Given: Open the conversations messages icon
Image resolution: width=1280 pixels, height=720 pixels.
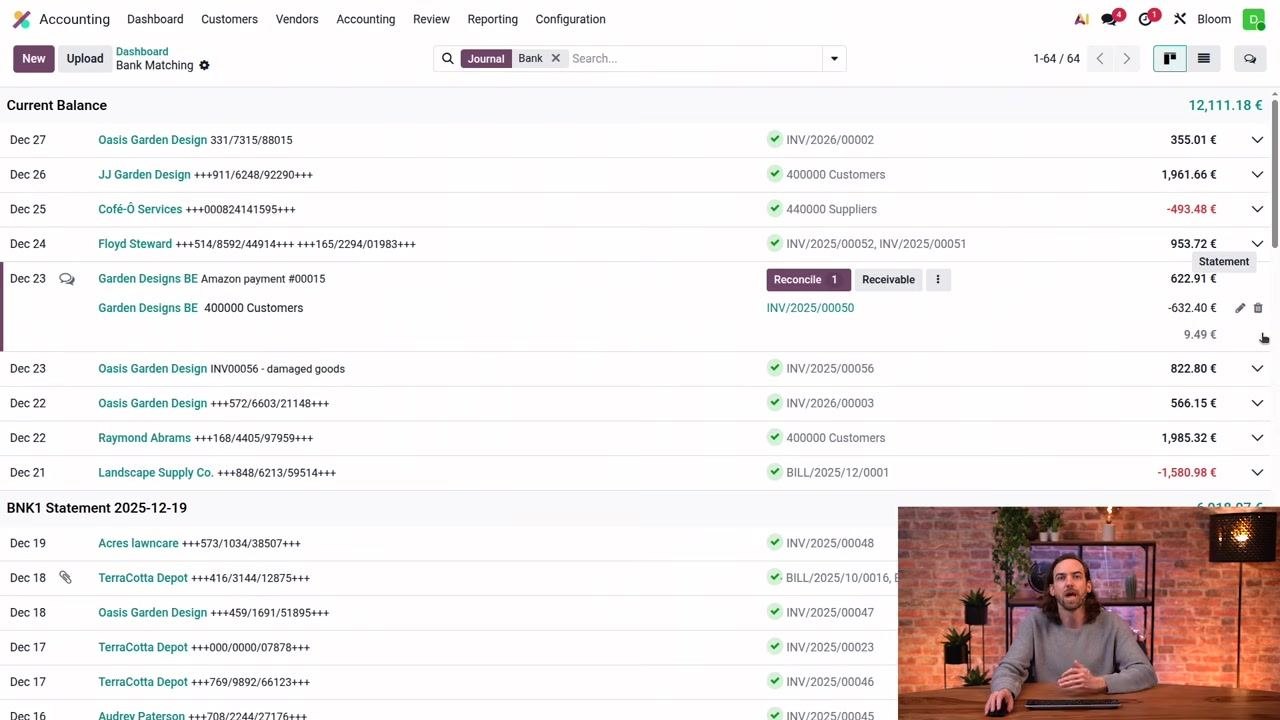Looking at the screenshot, I should pos(1109,19).
